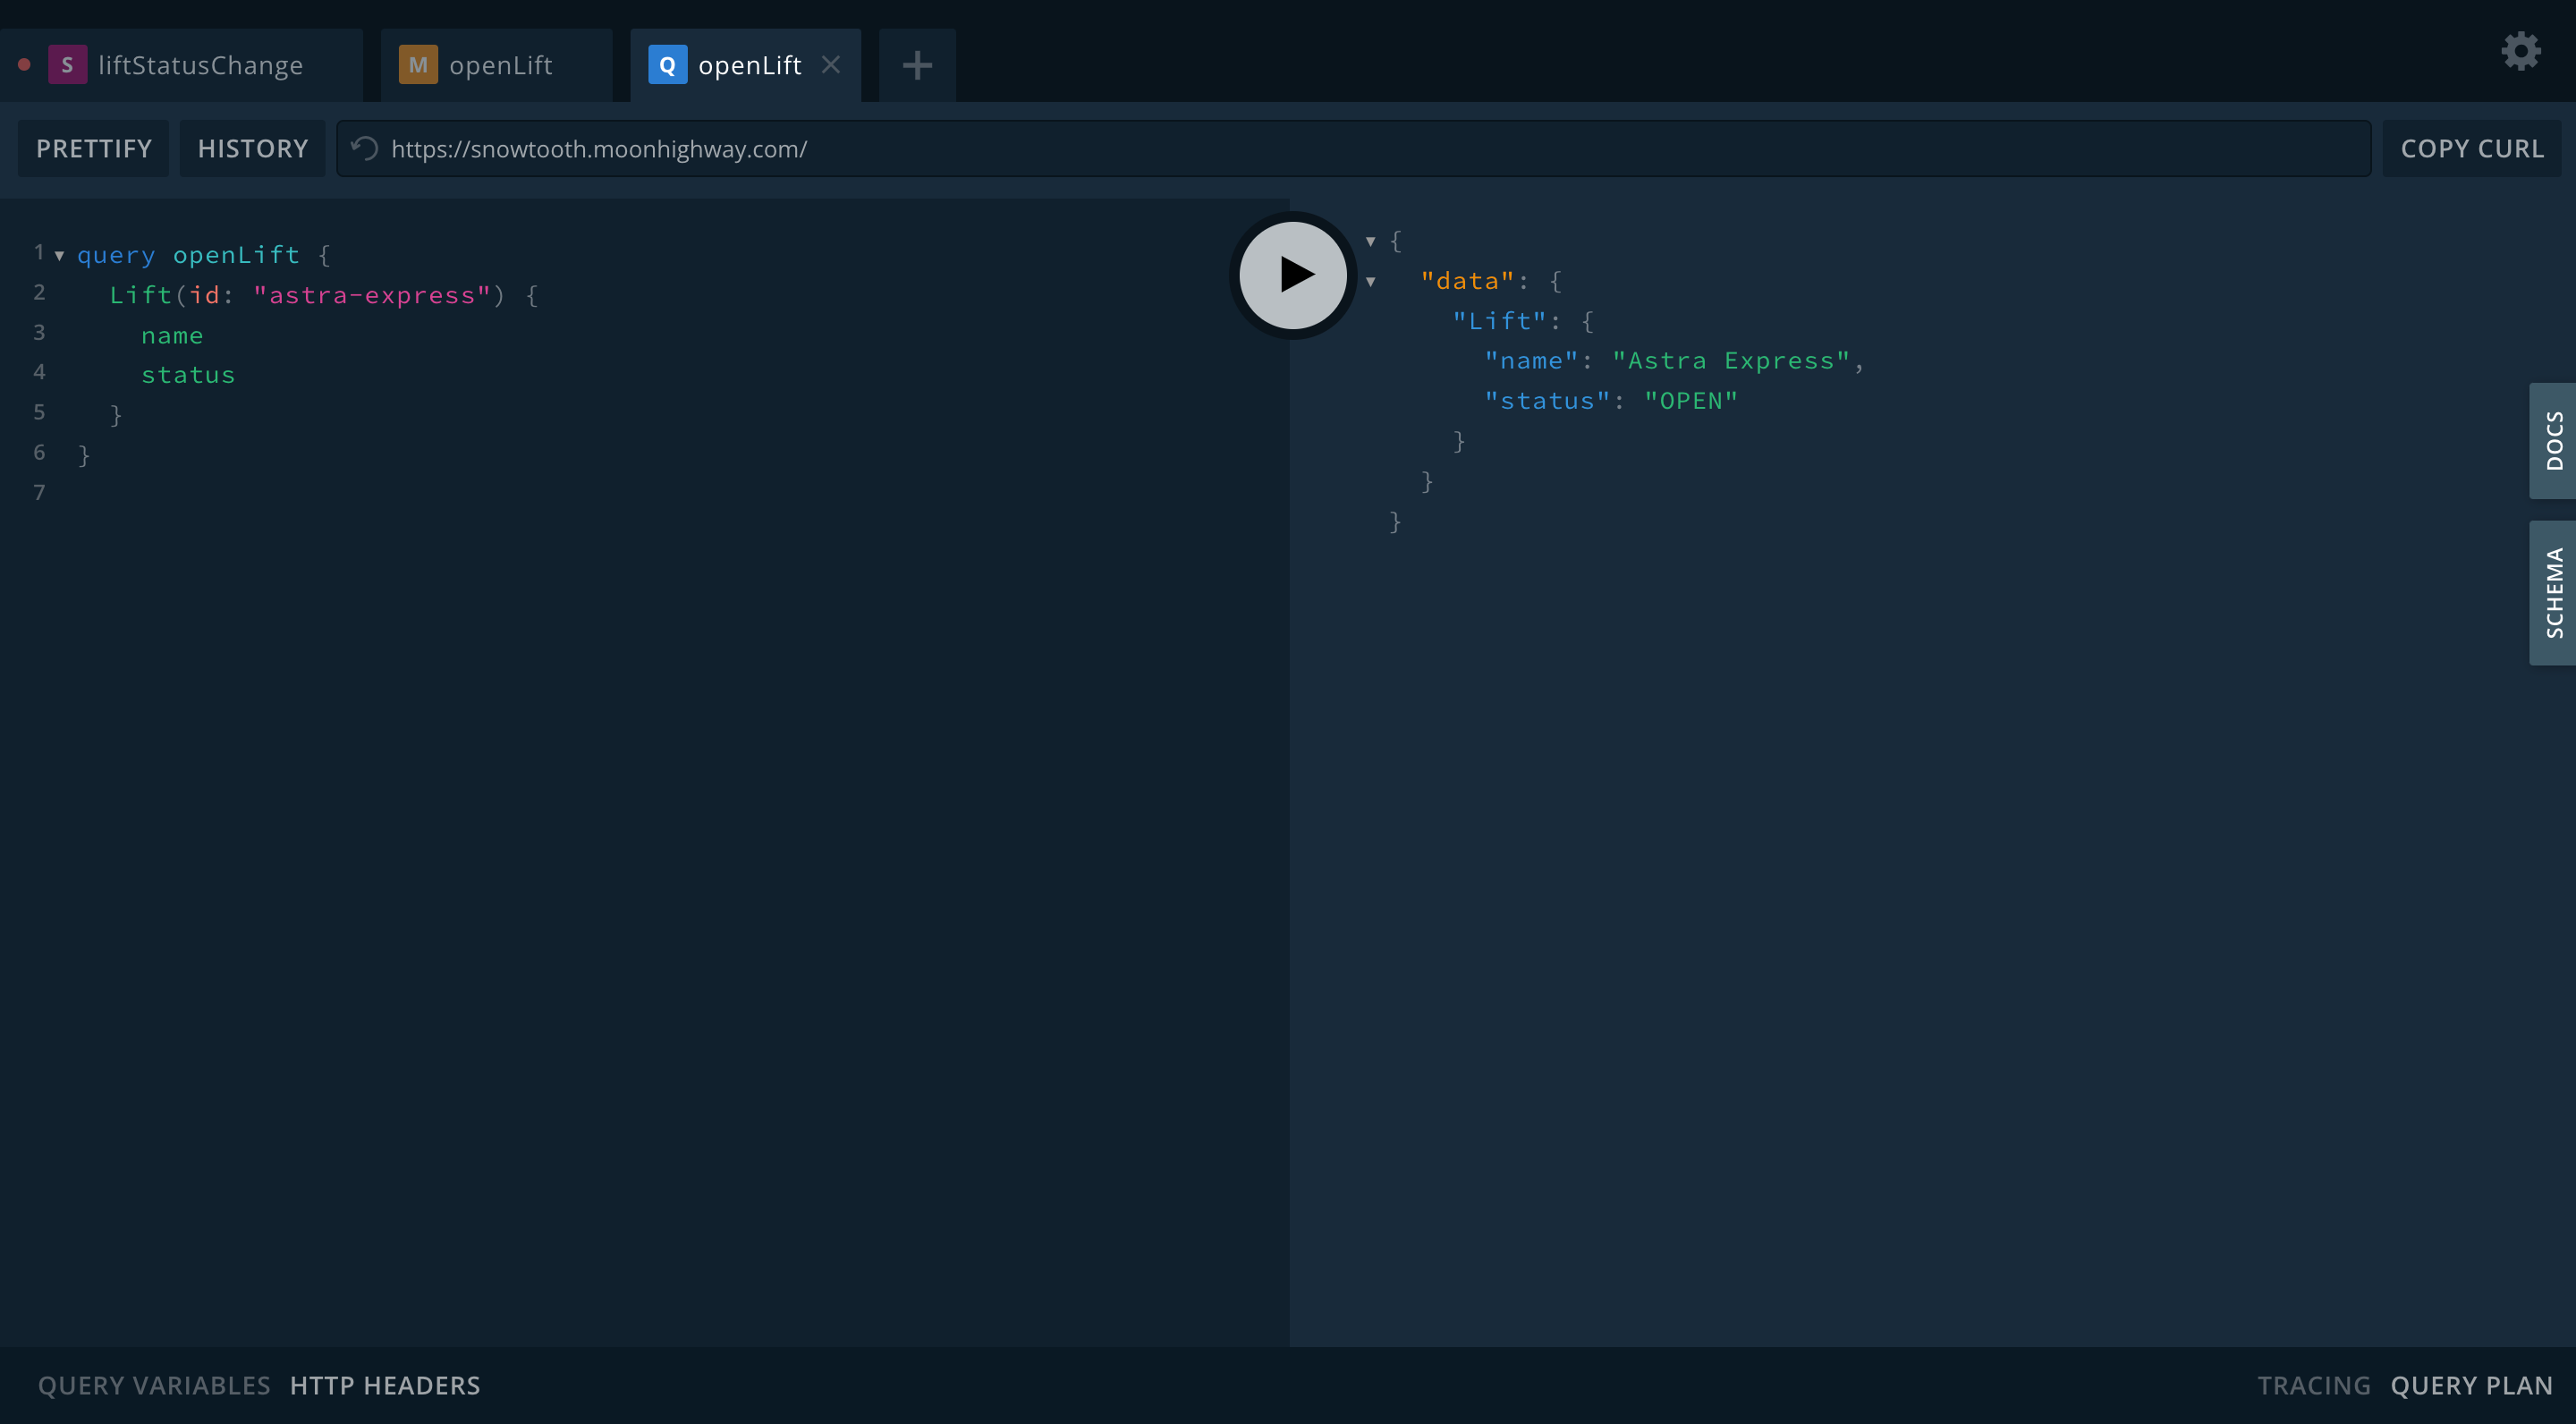This screenshot has width=2576, height=1424.
Task: Switch to the mutation openLift tab
Action: pyautogui.click(x=500, y=65)
